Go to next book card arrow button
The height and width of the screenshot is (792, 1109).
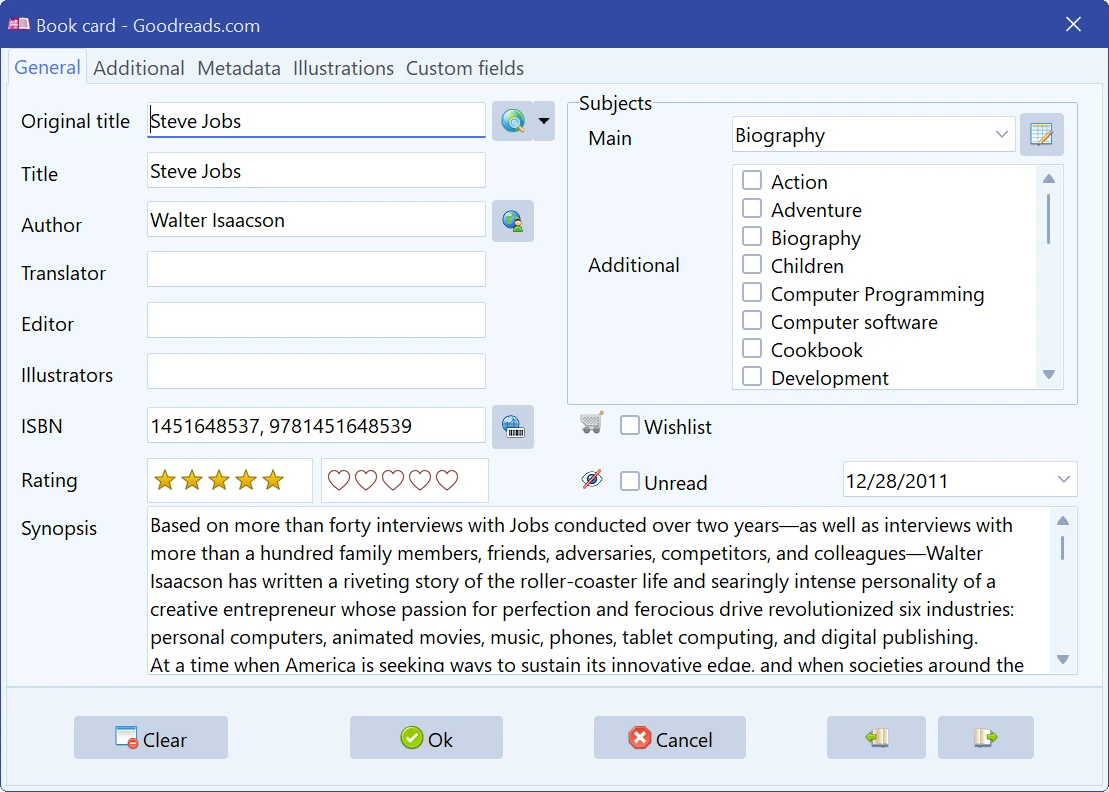coord(985,738)
